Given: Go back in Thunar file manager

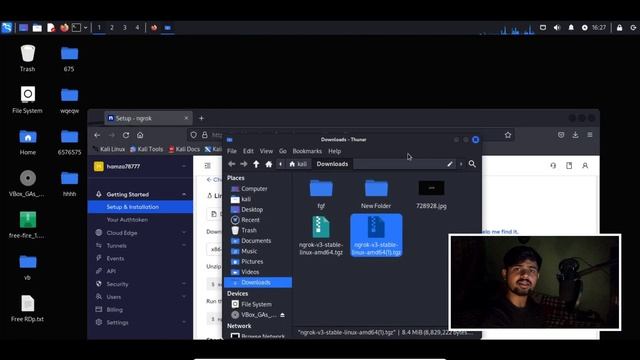Looking at the screenshot, I should (x=231, y=164).
